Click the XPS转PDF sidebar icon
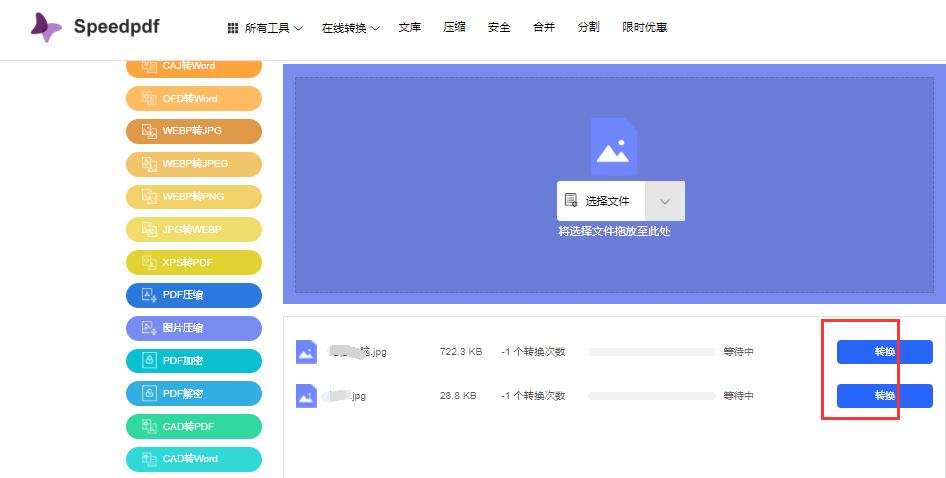Image resolution: width=946 pixels, height=478 pixels. point(149,263)
